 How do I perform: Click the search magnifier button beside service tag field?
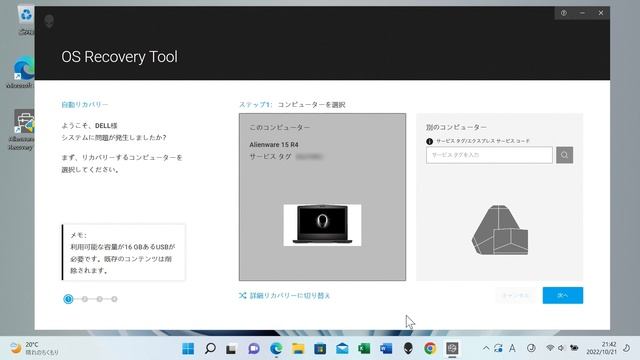point(564,155)
